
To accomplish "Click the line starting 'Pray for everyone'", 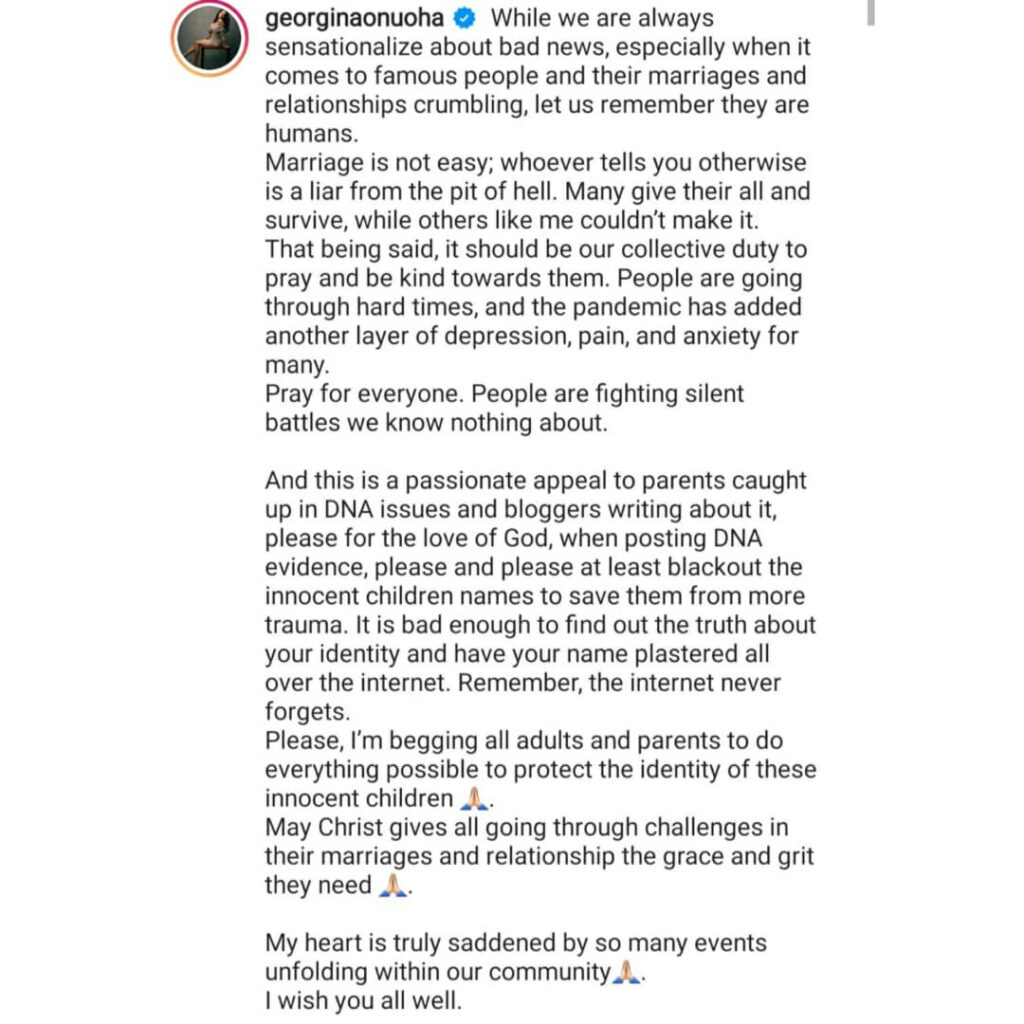I will [x=504, y=394].
